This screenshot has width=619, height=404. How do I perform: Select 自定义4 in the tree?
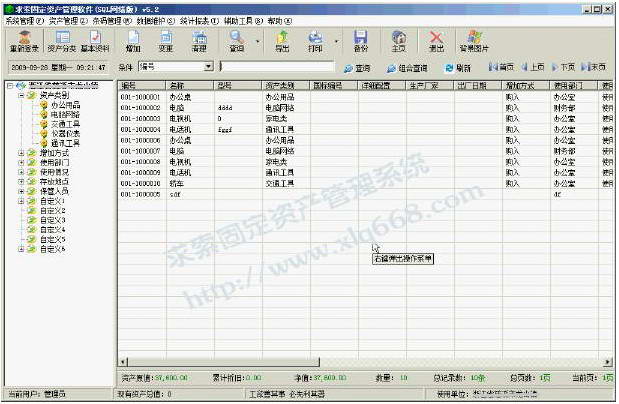tap(53, 229)
